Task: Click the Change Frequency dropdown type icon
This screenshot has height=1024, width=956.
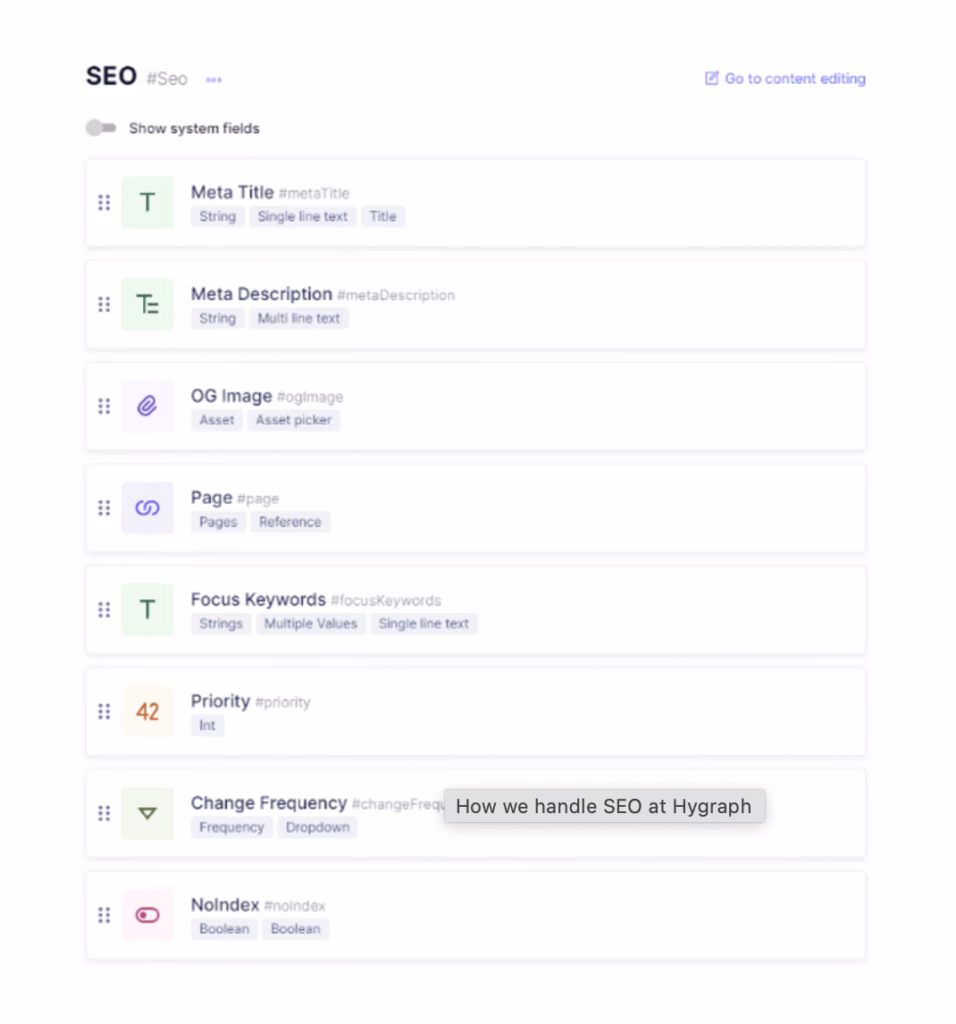Action: point(147,813)
